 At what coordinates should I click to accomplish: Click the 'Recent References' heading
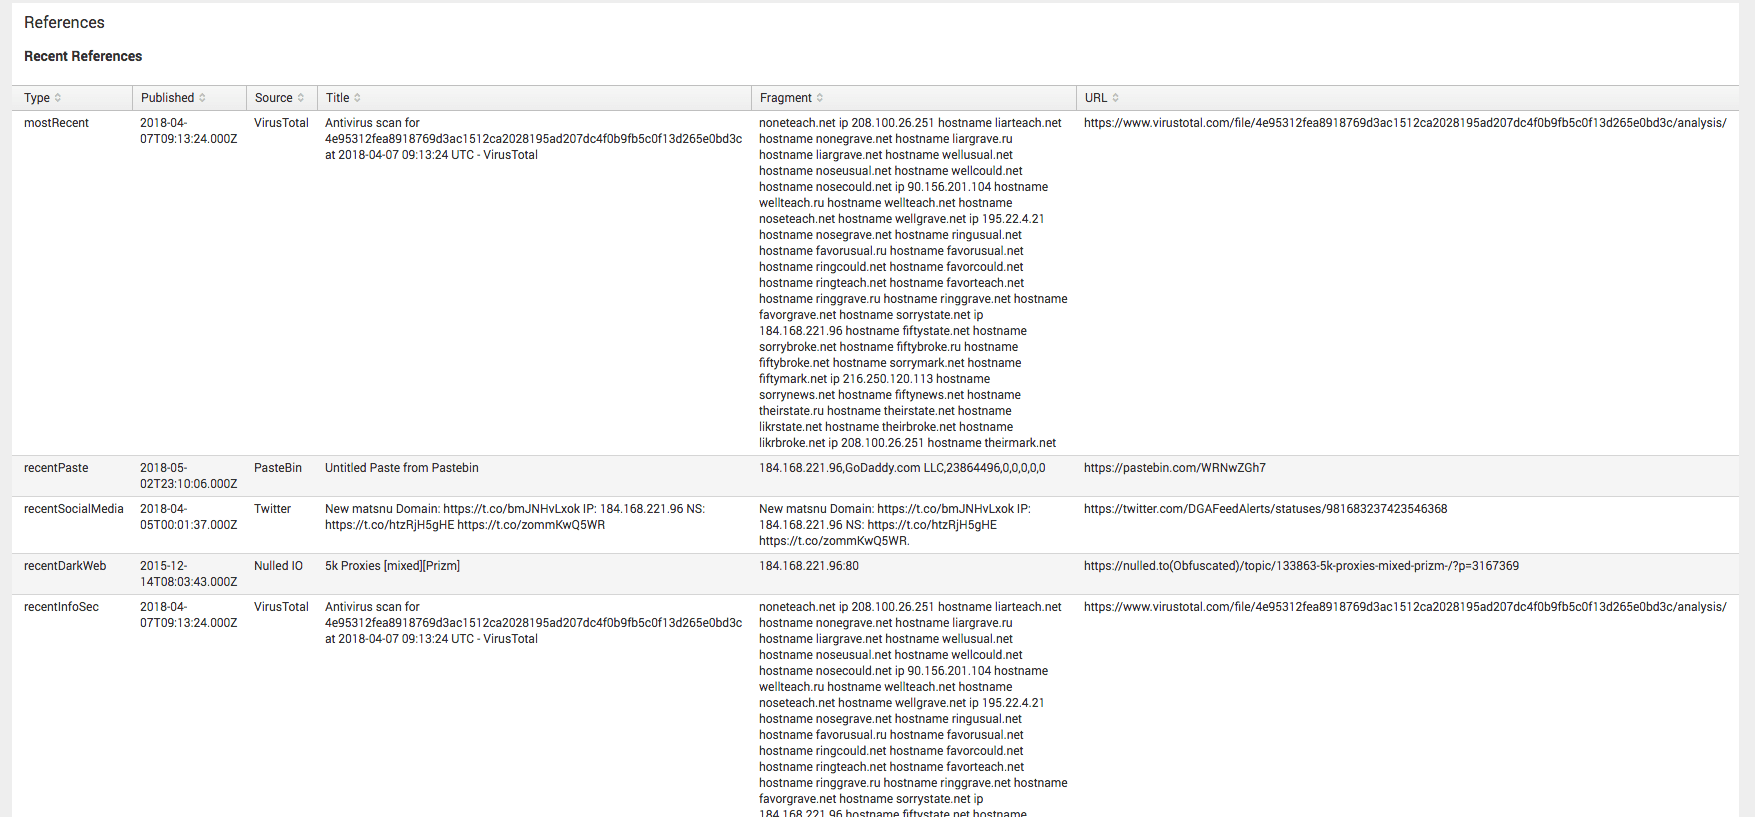[x=83, y=56]
